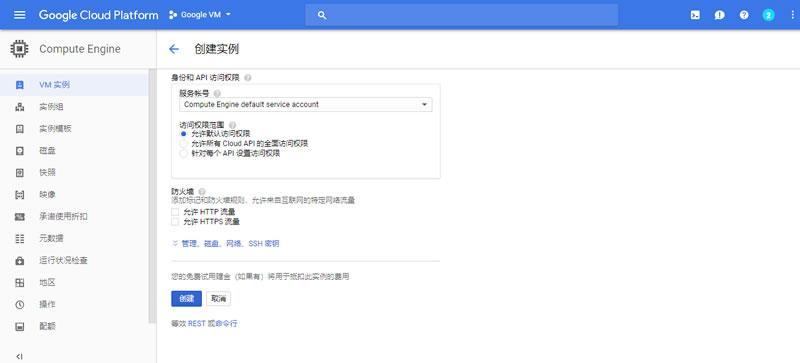Image resolution: width=800 pixels, height=363 pixels.
Task: Activate the Cloud Shell icon
Action: (x=695, y=15)
